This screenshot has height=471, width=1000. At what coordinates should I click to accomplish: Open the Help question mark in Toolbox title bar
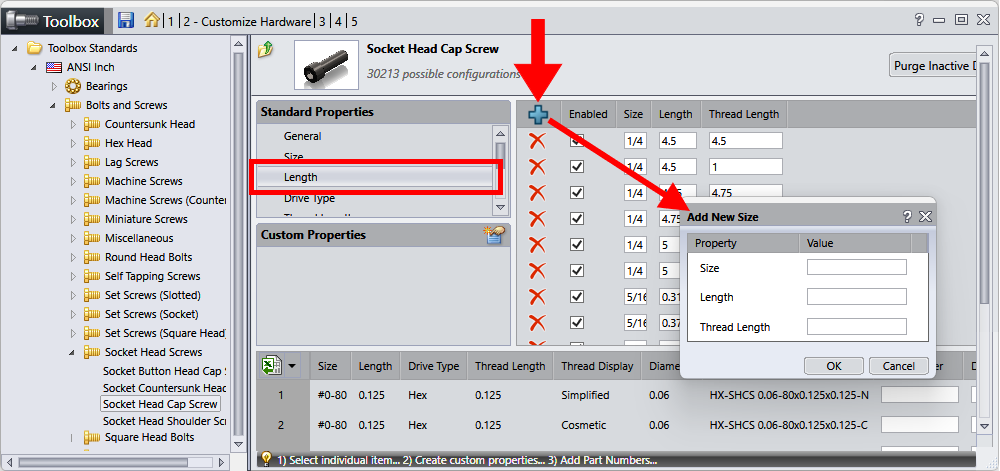coord(919,20)
